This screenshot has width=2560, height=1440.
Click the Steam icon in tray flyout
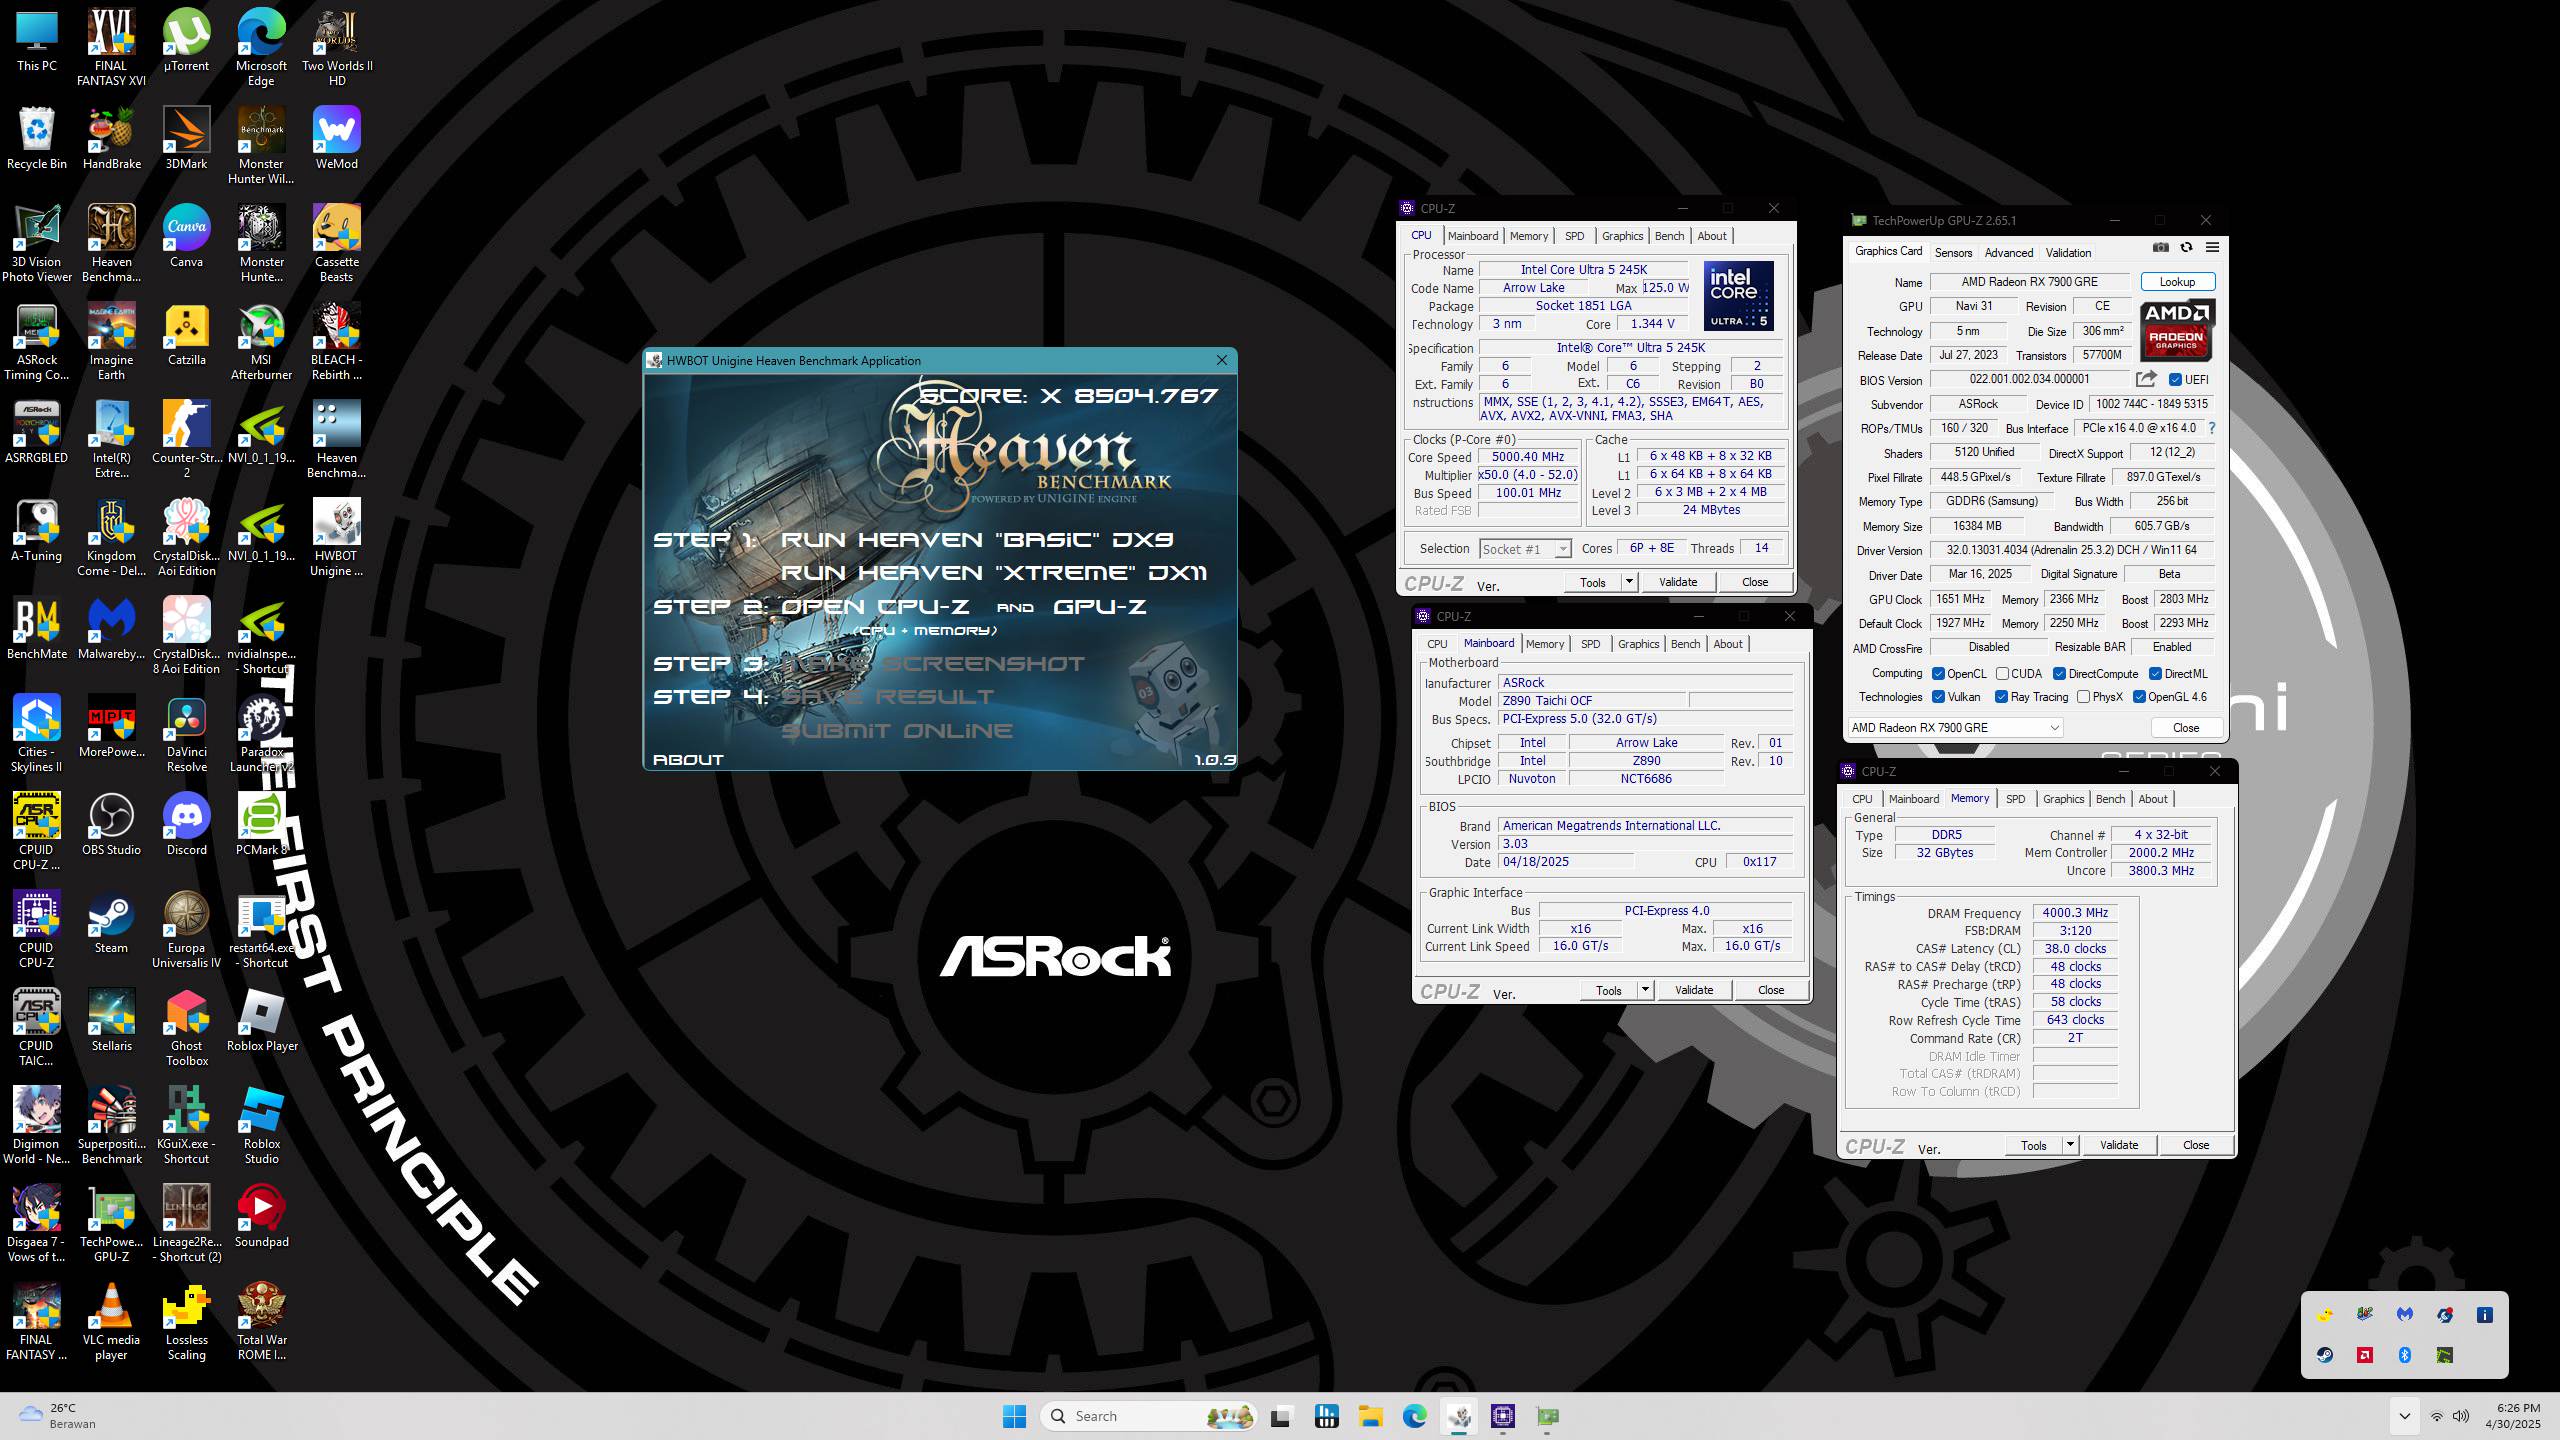[x=2325, y=1355]
